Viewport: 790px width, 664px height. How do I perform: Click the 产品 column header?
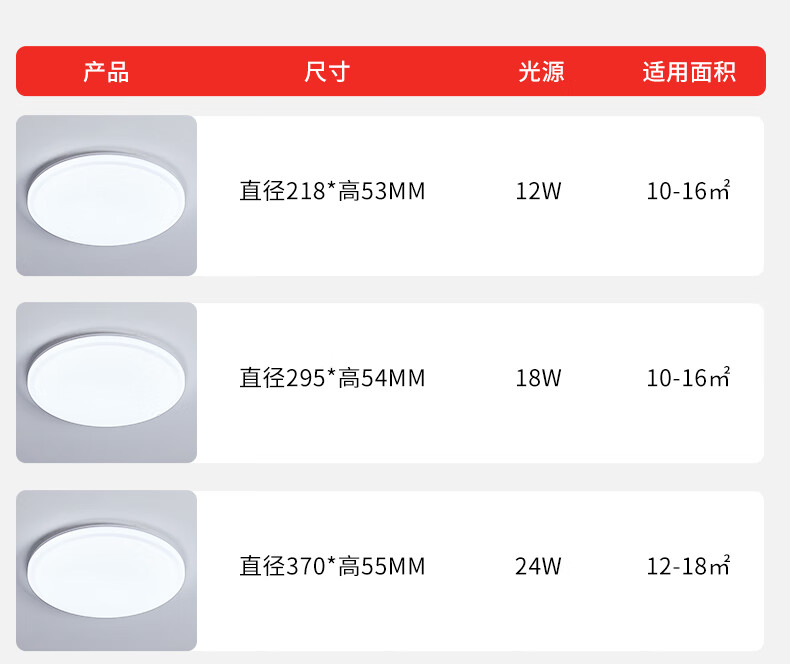pyautogui.click(x=106, y=72)
